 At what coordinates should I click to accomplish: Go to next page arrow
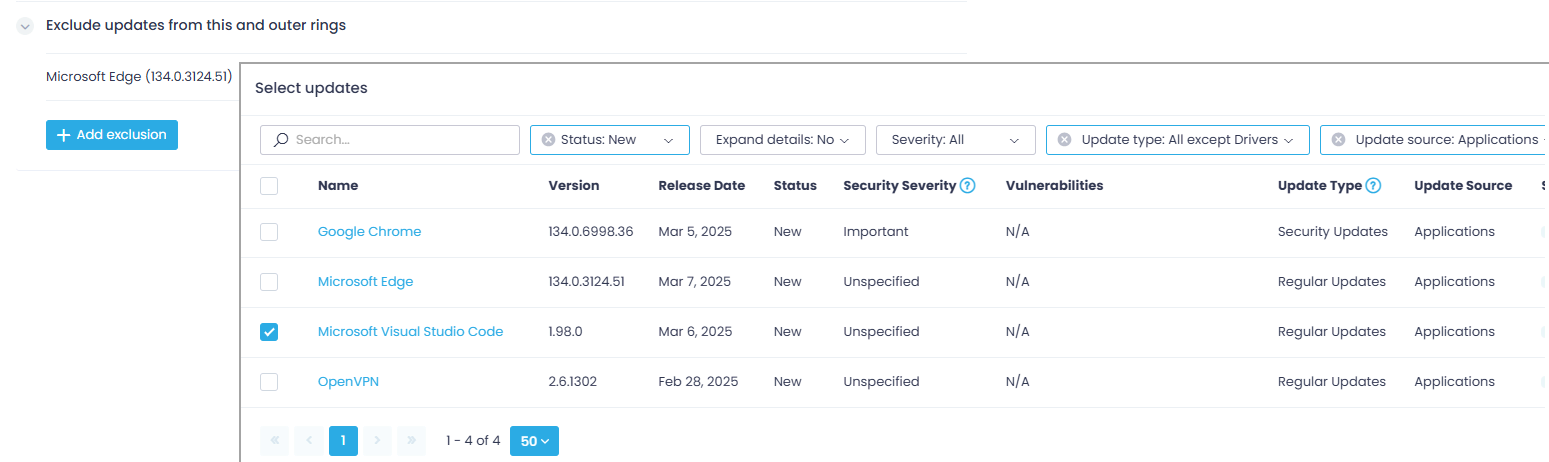tap(377, 441)
